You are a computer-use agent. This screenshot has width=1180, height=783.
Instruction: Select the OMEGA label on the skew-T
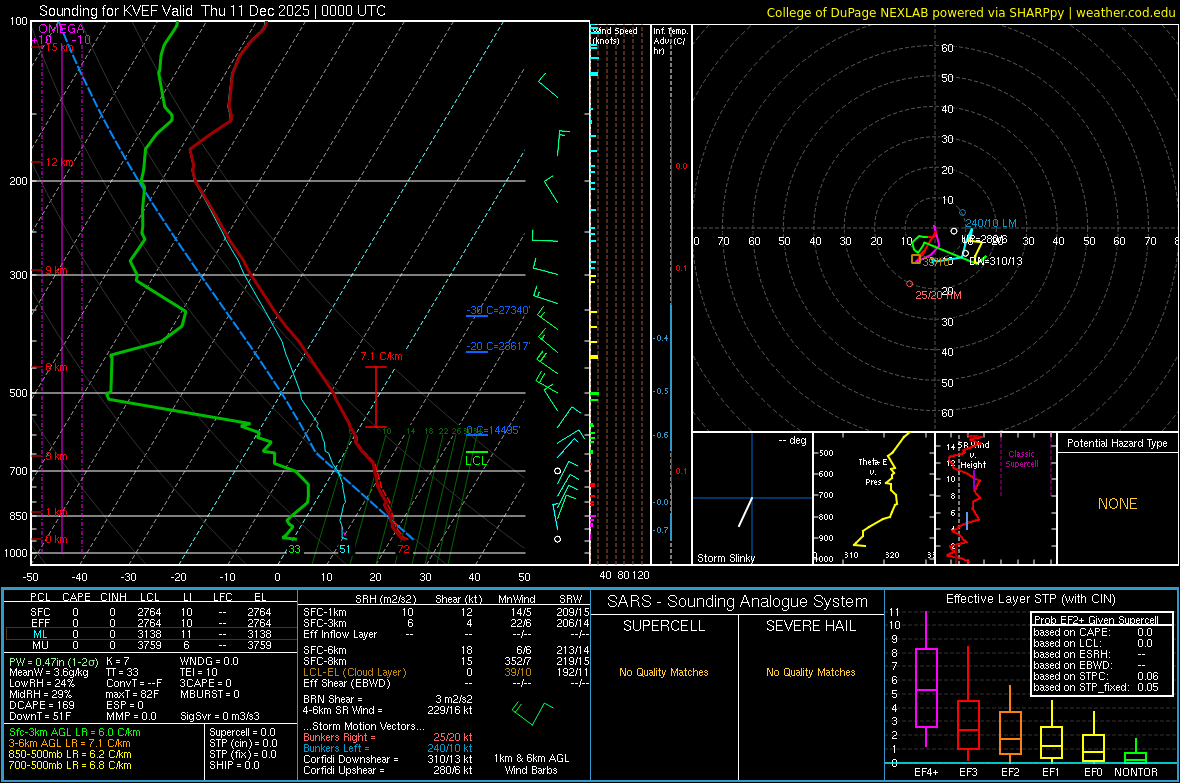tap(62, 29)
